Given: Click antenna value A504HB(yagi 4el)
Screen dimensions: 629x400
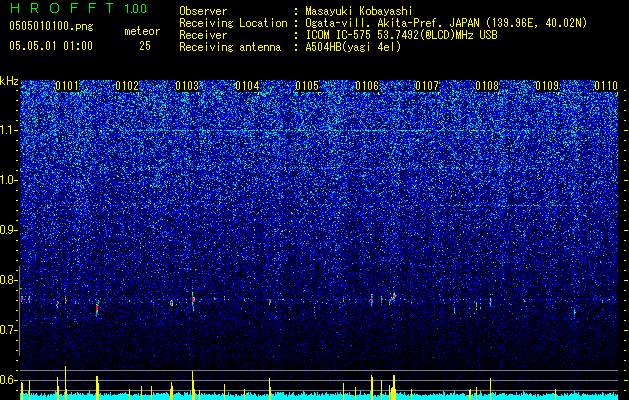Looking at the screenshot, I should [353, 47].
